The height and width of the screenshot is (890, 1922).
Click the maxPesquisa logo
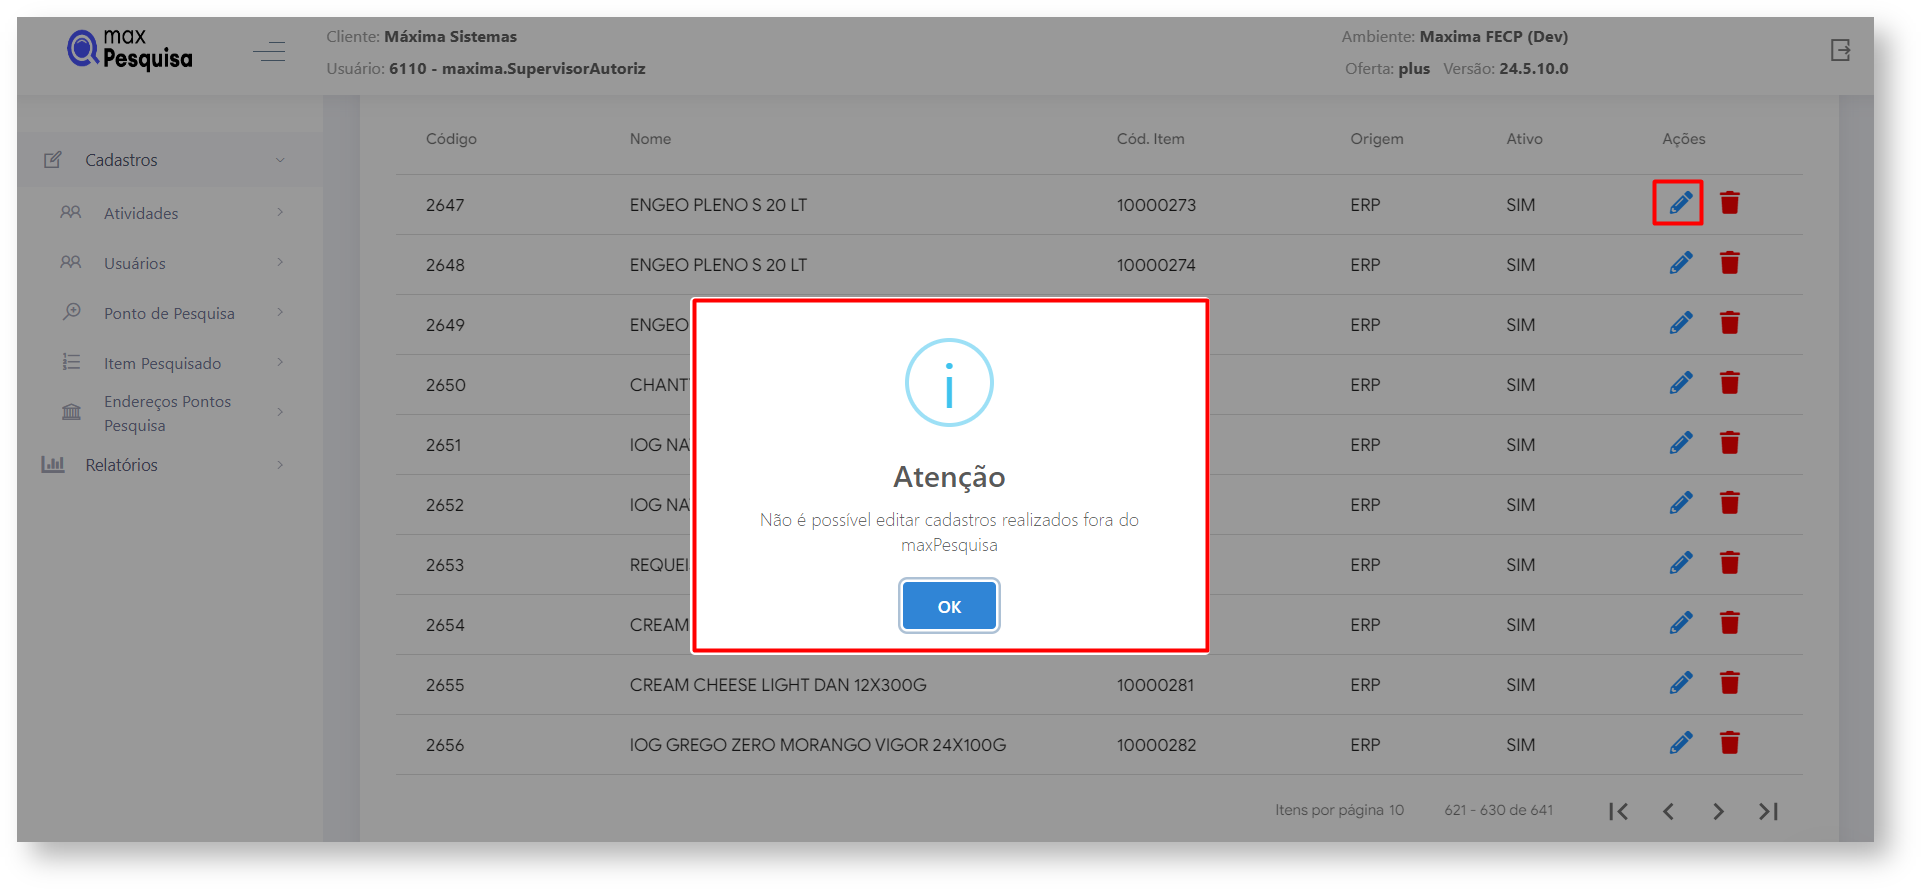click(x=130, y=49)
